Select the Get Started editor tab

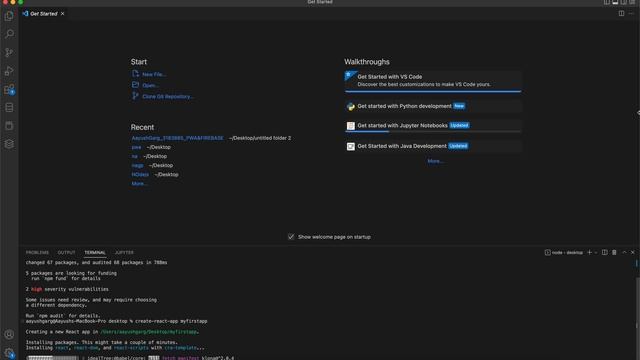pos(44,14)
